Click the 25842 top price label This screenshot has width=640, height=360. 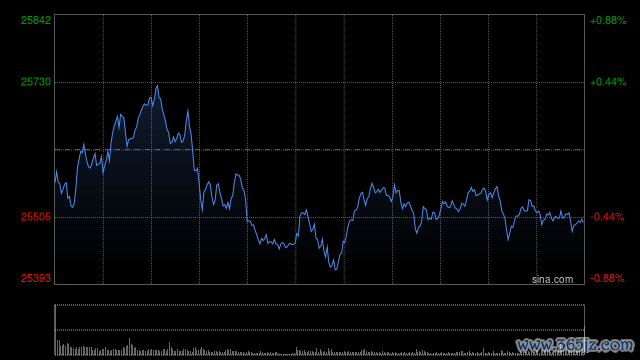(x=36, y=20)
